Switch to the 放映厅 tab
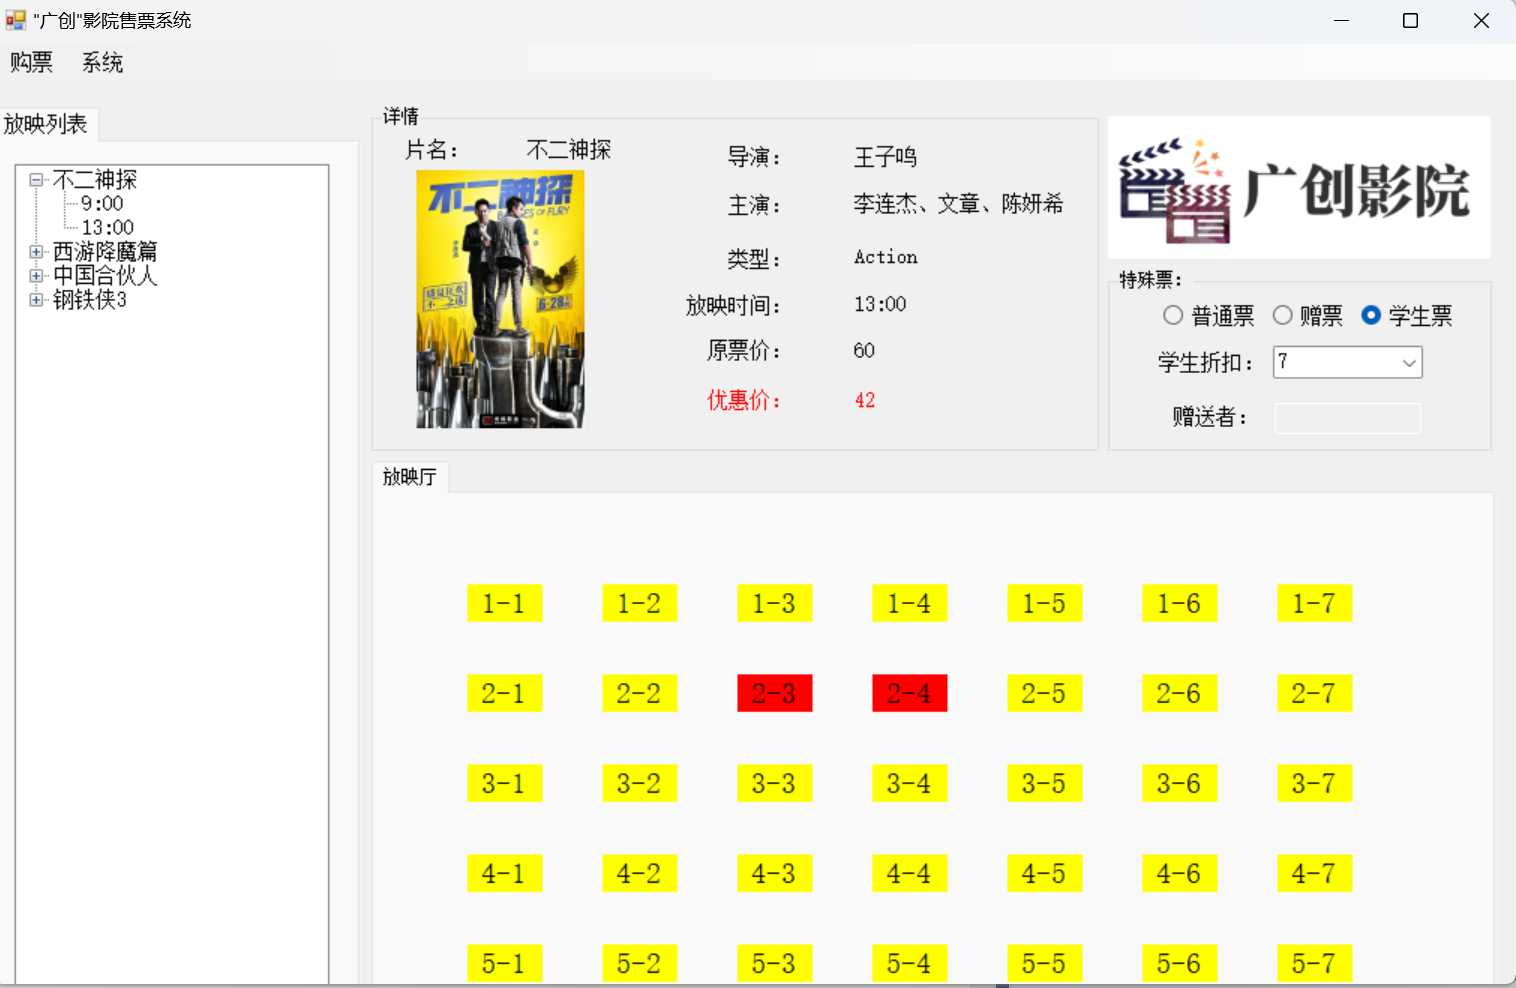1516x988 pixels. pyautogui.click(x=410, y=477)
